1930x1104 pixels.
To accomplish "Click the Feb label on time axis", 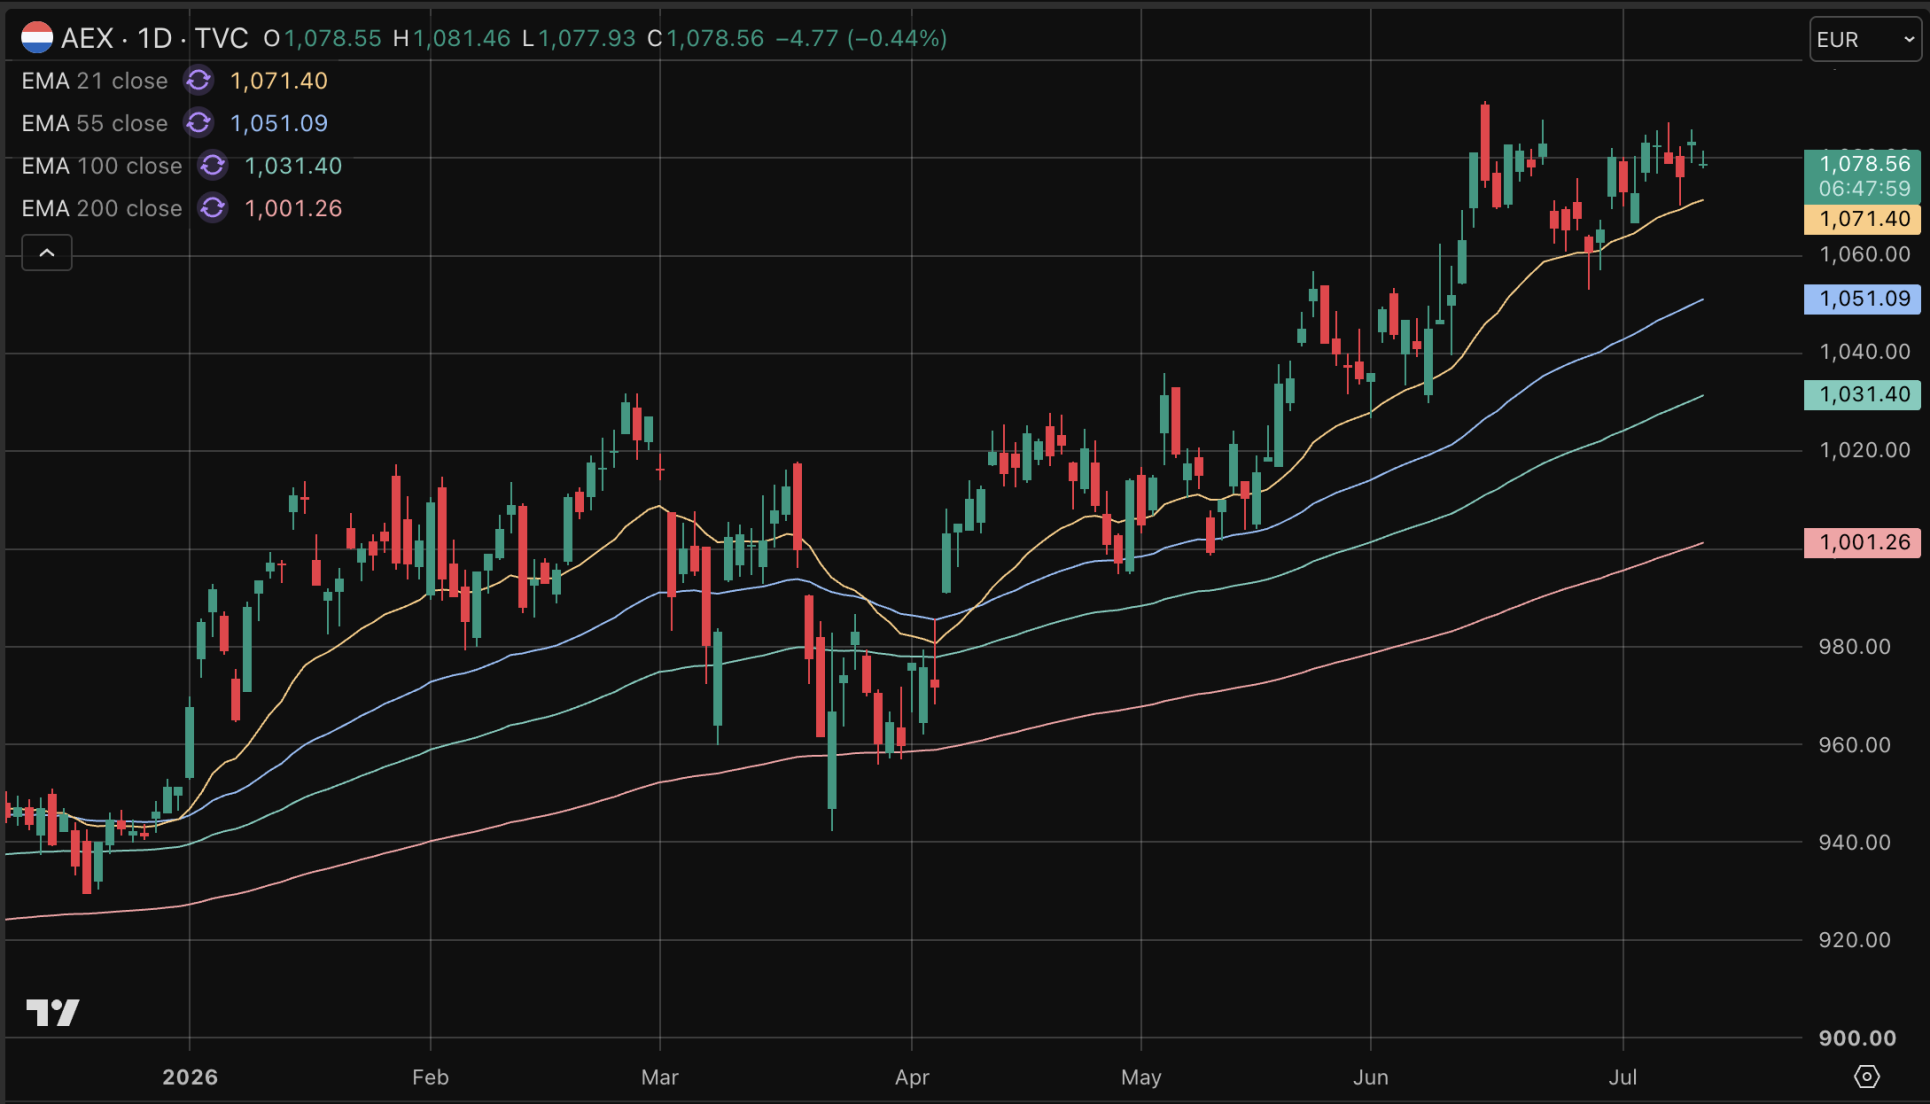I will [430, 1077].
